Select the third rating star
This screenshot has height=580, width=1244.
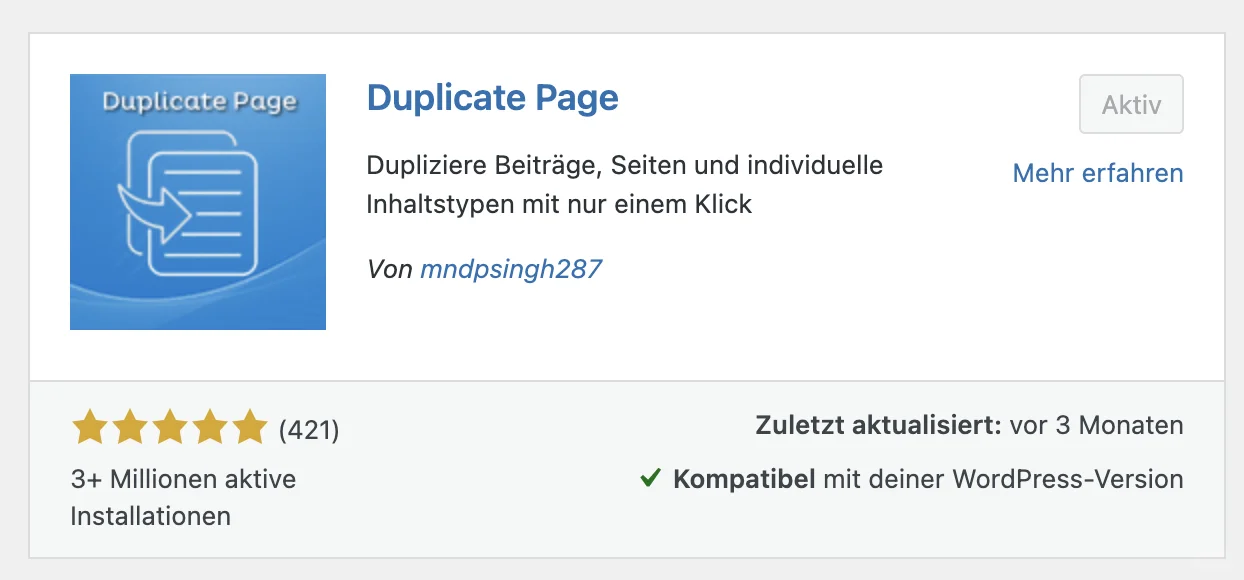pyautogui.click(x=169, y=428)
